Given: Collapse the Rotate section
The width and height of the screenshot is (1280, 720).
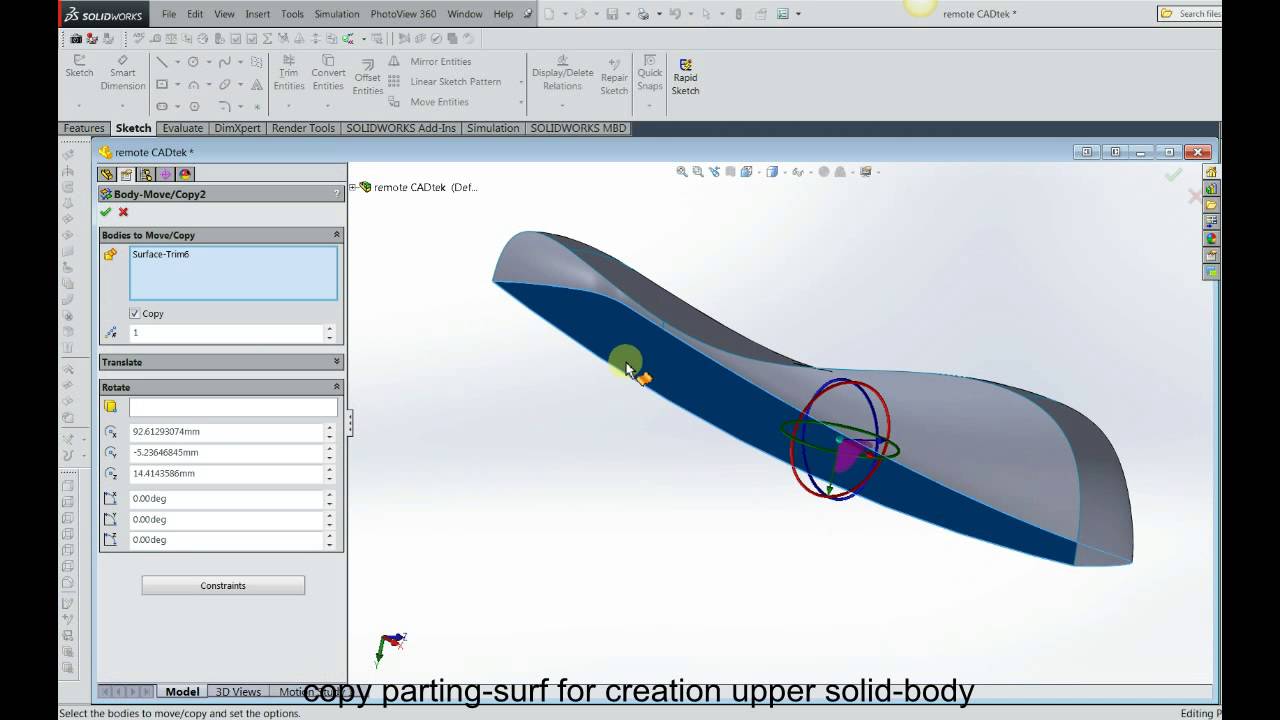Looking at the screenshot, I should [x=337, y=386].
